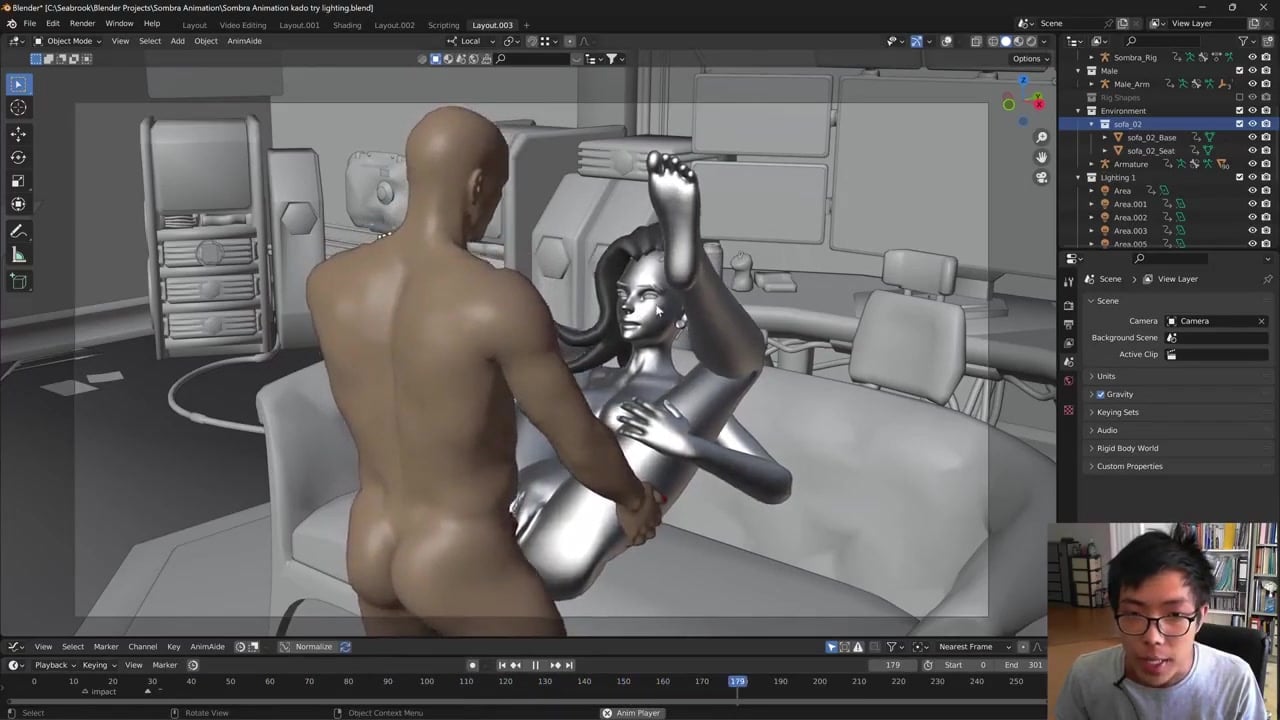
Task: Click the Normalize button in the timeline
Action: click(x=313, y=647)
